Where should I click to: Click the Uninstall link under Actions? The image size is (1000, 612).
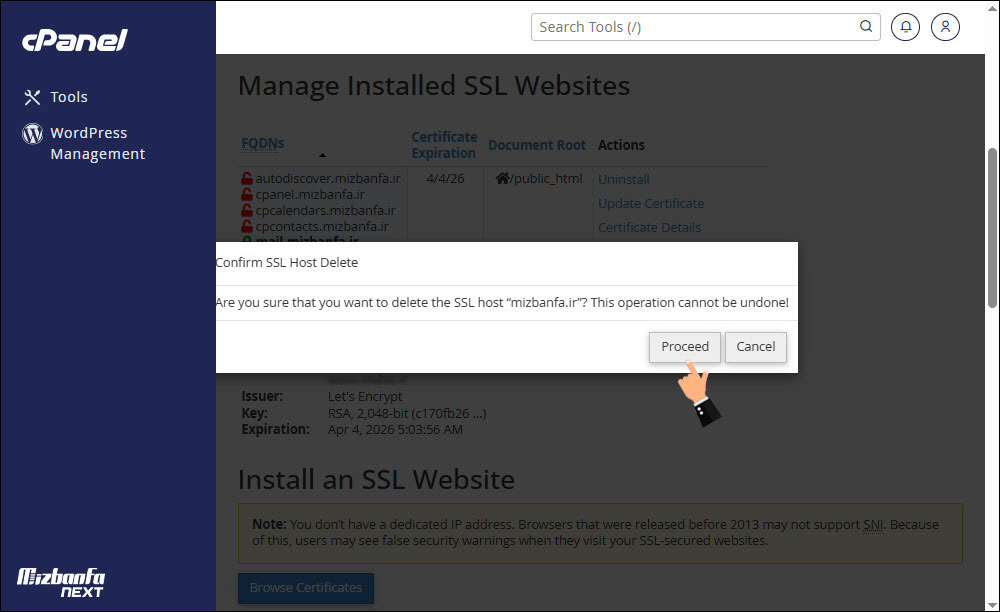[623, 179]
